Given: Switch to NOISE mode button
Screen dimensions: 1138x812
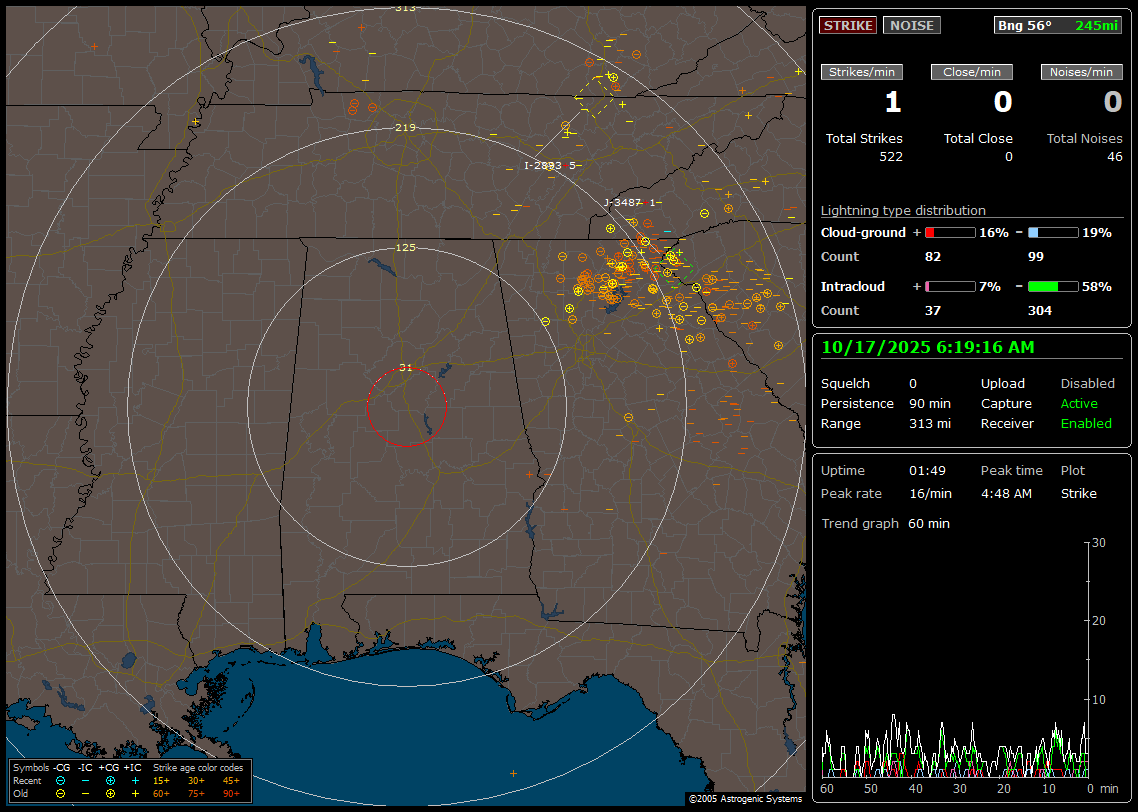Looking at the screenshot, I should [x=911, y=25].
